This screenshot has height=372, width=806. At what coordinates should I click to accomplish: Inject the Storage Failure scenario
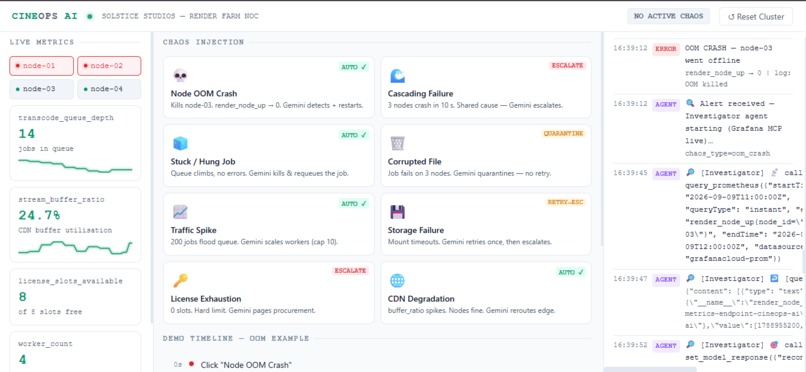click(x=486, y=224)
